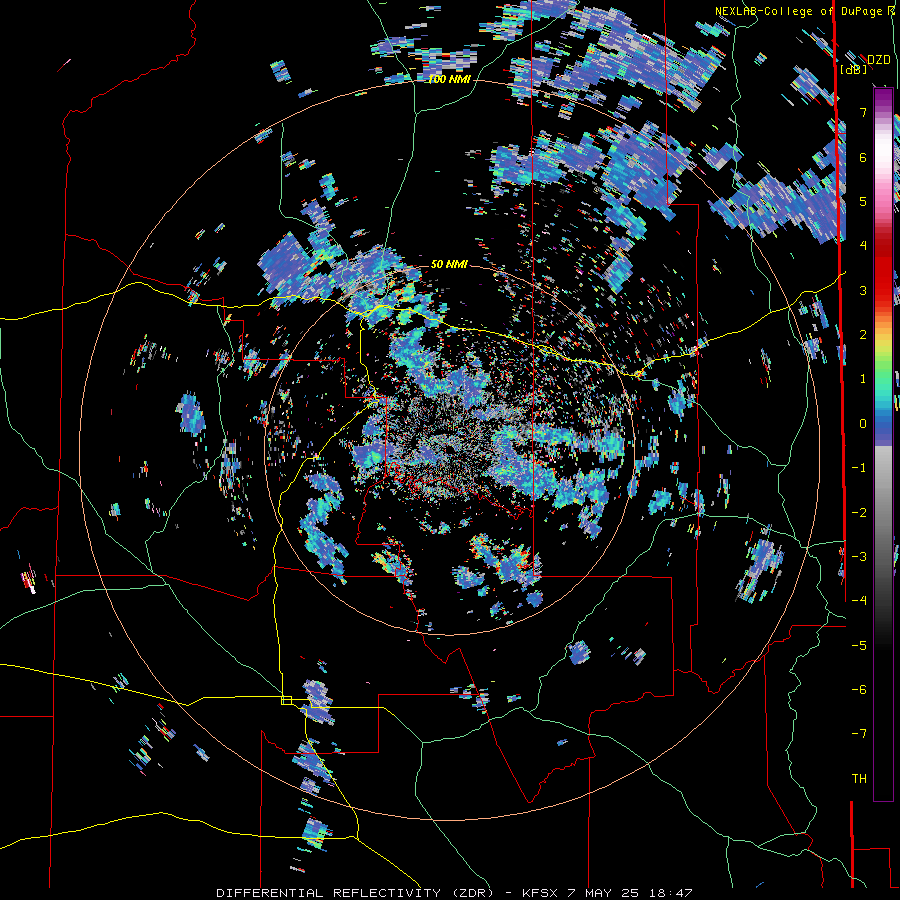Click the positive "5" scale value

pos(863,201)
